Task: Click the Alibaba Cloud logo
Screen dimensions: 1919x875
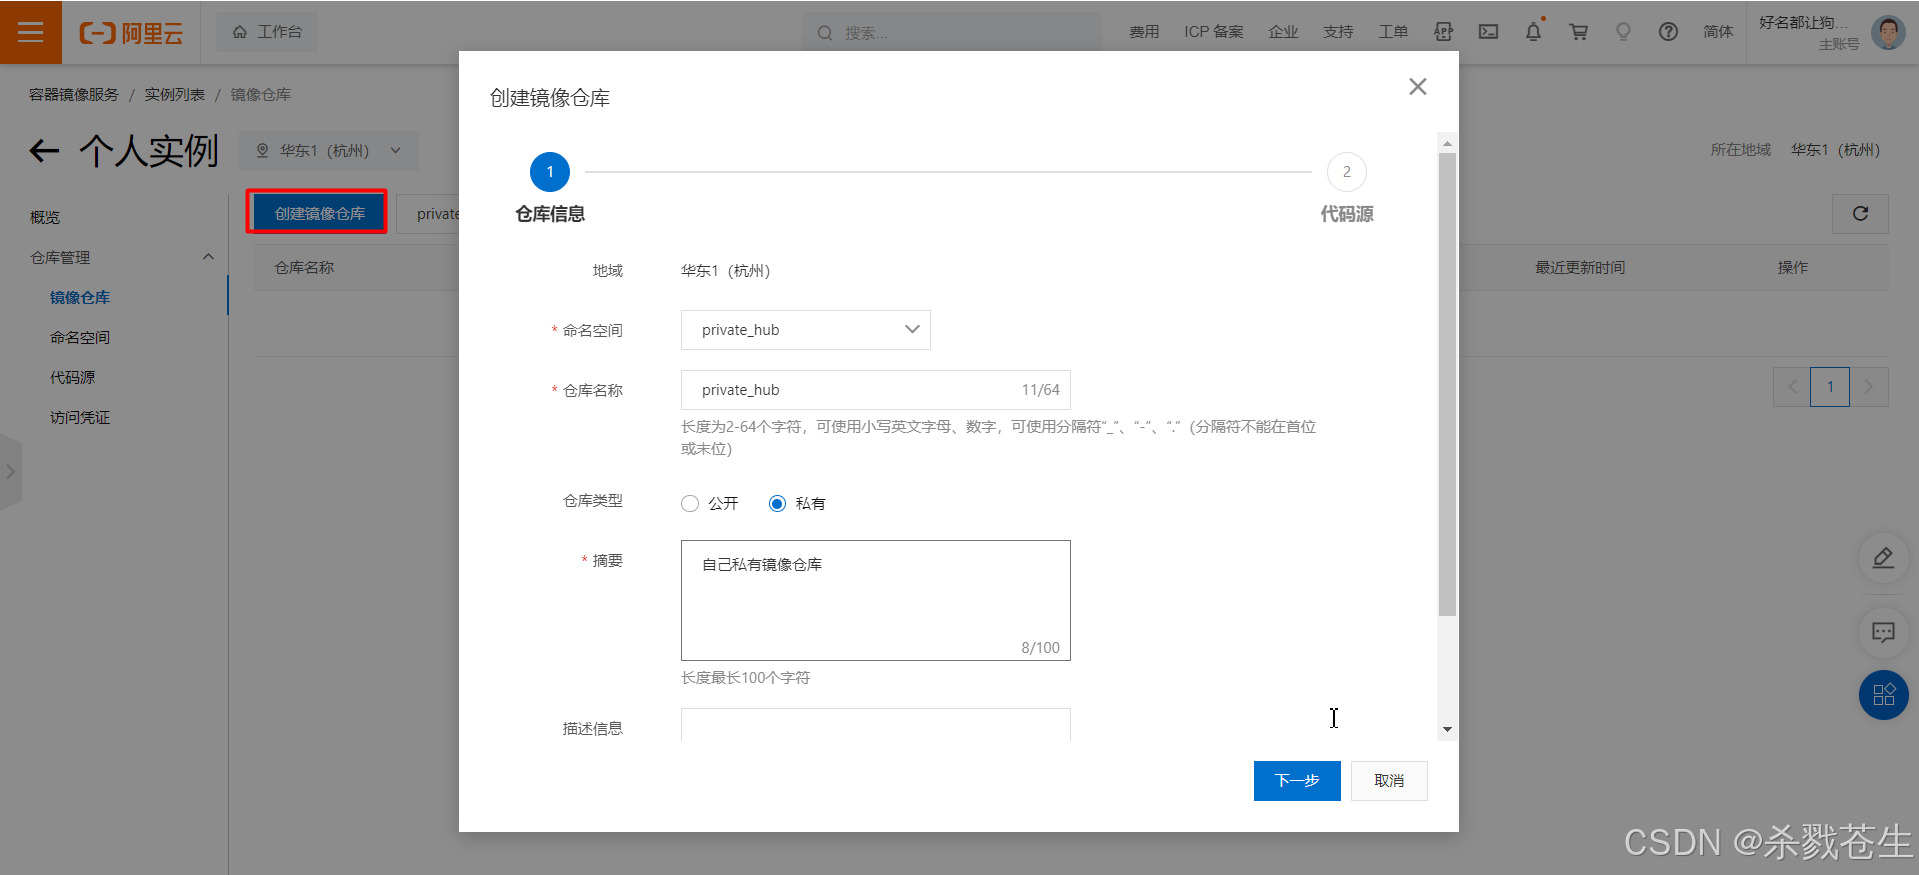Action: [x=131, y=33]
